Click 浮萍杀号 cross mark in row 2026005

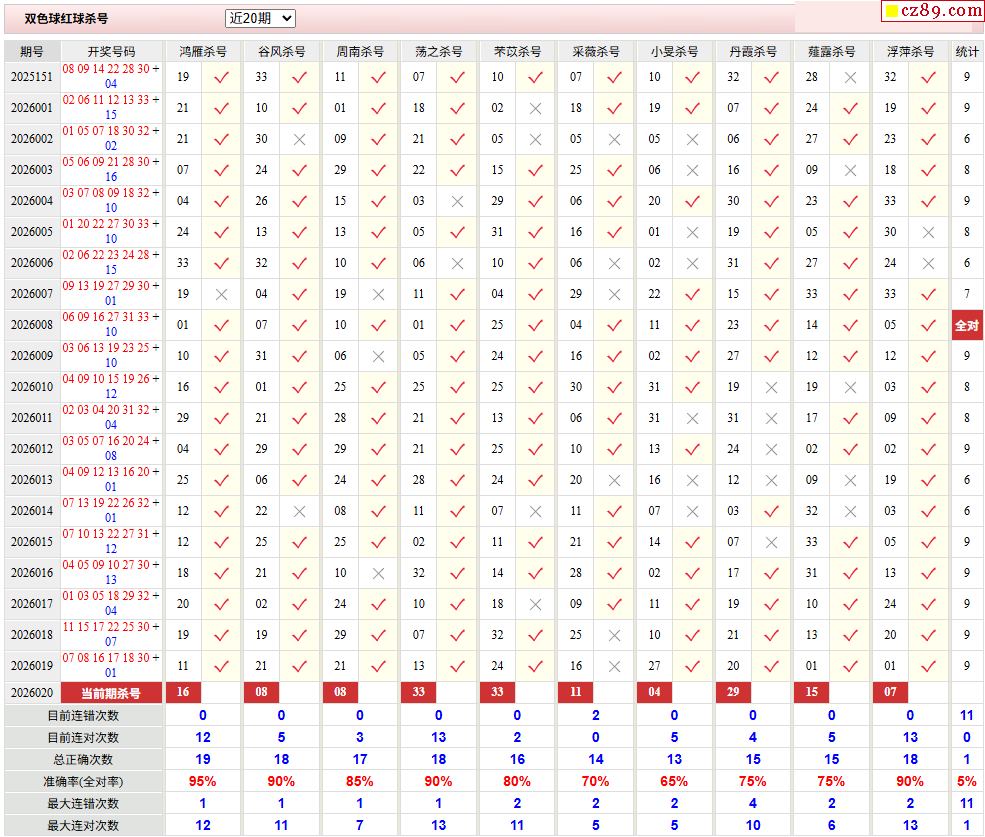coord(928,232)
